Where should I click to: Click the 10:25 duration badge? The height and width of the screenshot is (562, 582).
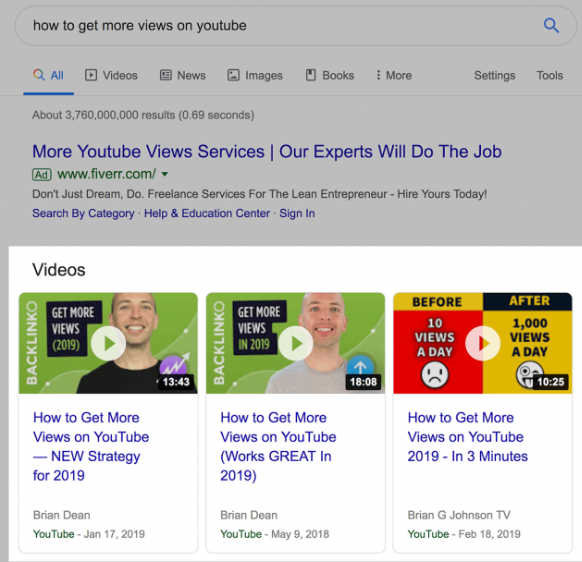pyautogui.click(x=550, y=382)
